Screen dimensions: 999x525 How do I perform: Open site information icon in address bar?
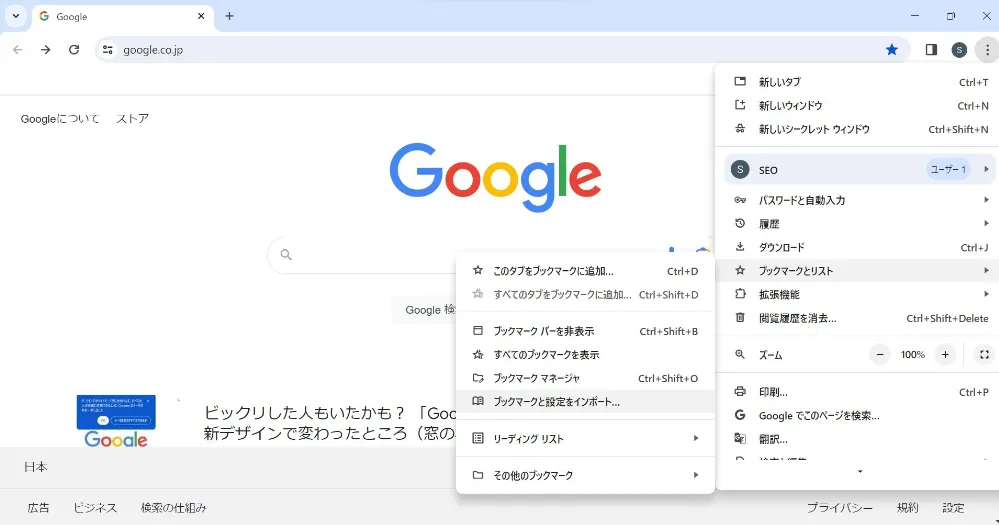[x=108, y=50]
